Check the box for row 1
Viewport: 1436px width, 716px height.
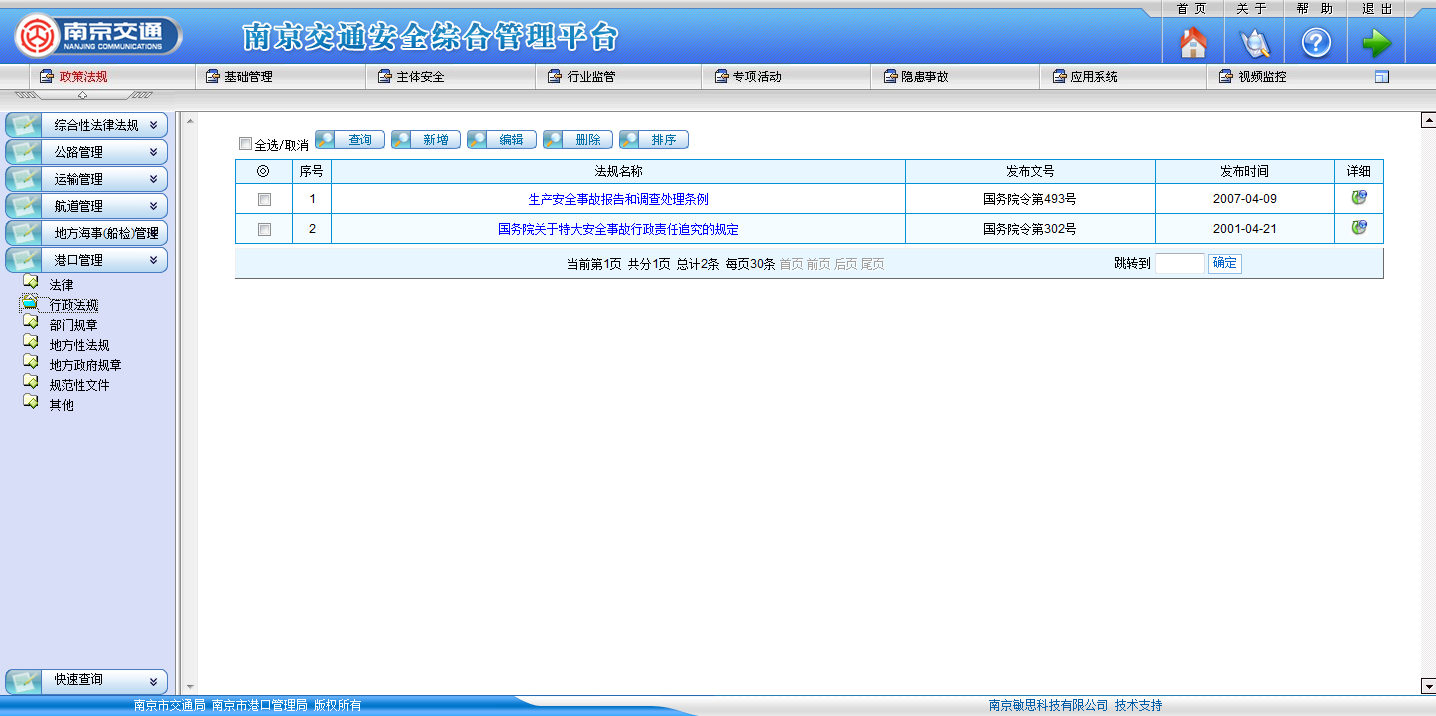coord(264,199)
